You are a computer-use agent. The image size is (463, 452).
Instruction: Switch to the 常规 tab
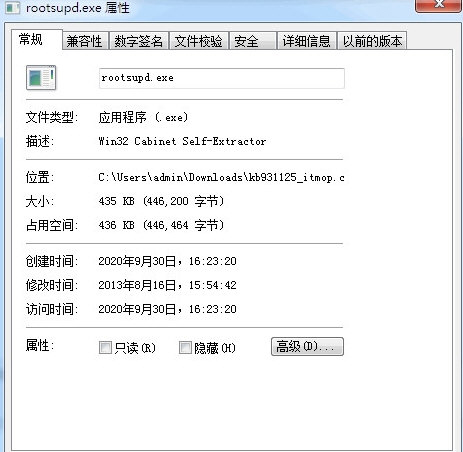[37, 40]
